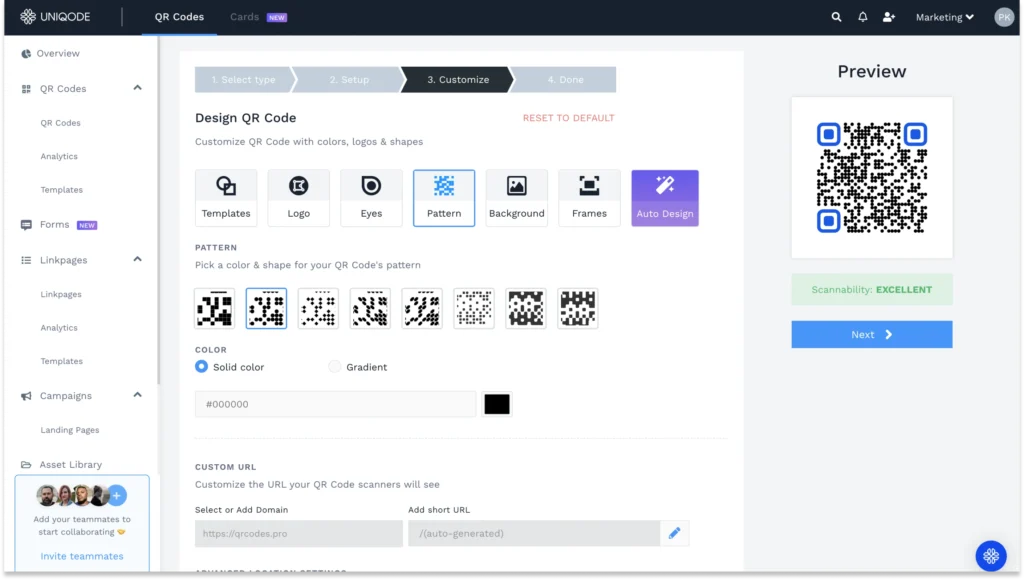Open Analytics under QR Codes
Viewport: 1024px width, 580px height.
click(x=59, y=156)
